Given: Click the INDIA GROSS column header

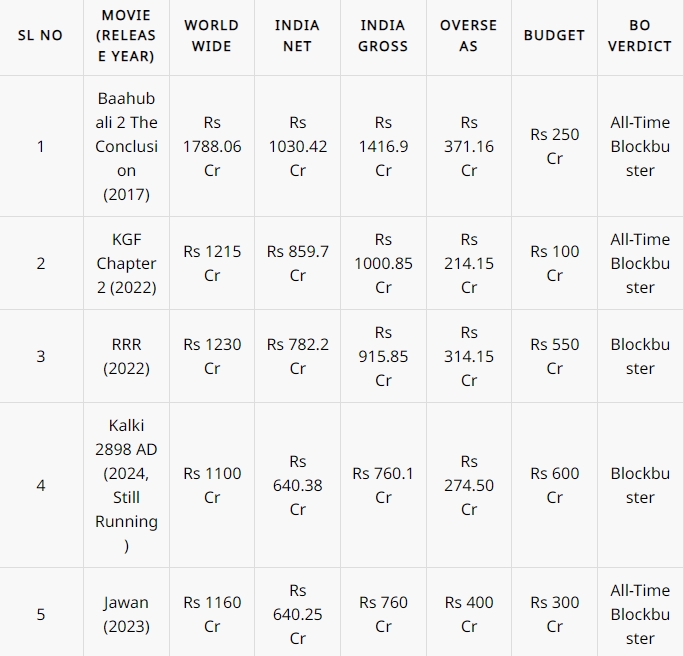Looking at the screenshot, I should (383, 35).
